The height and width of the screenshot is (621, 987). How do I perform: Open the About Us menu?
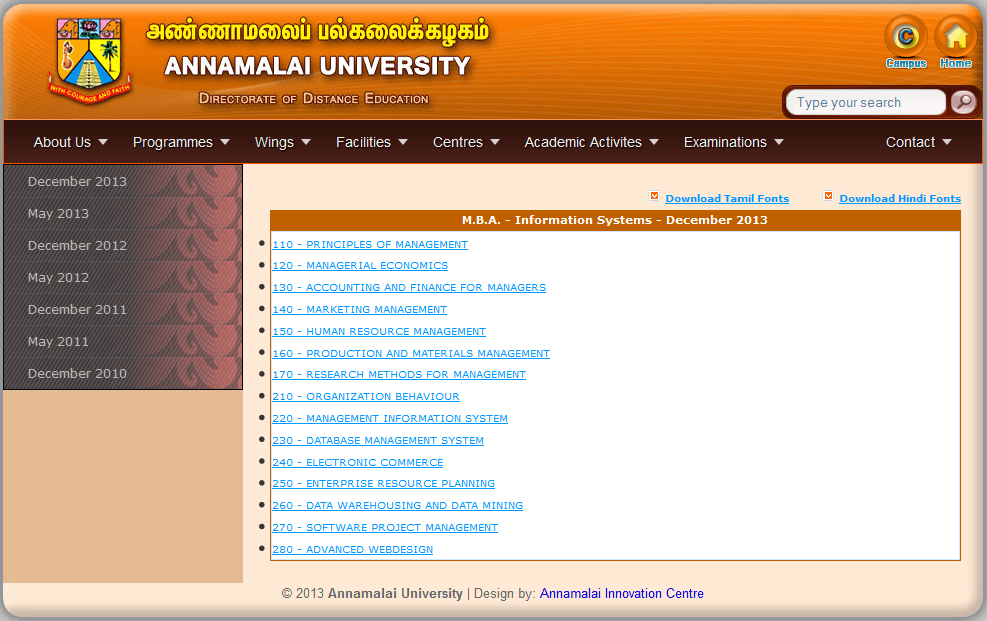[62, 142]
